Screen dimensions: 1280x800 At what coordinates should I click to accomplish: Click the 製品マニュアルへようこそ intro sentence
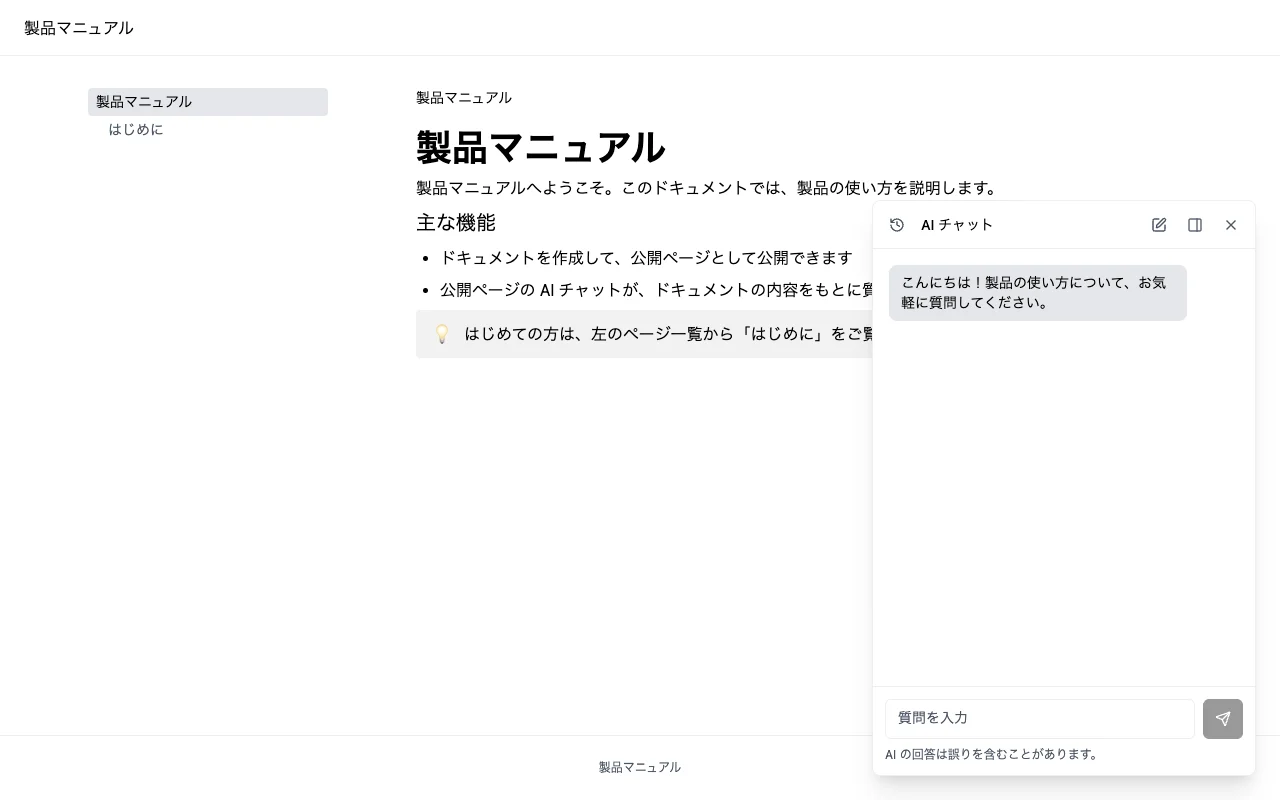coord(709,188)
